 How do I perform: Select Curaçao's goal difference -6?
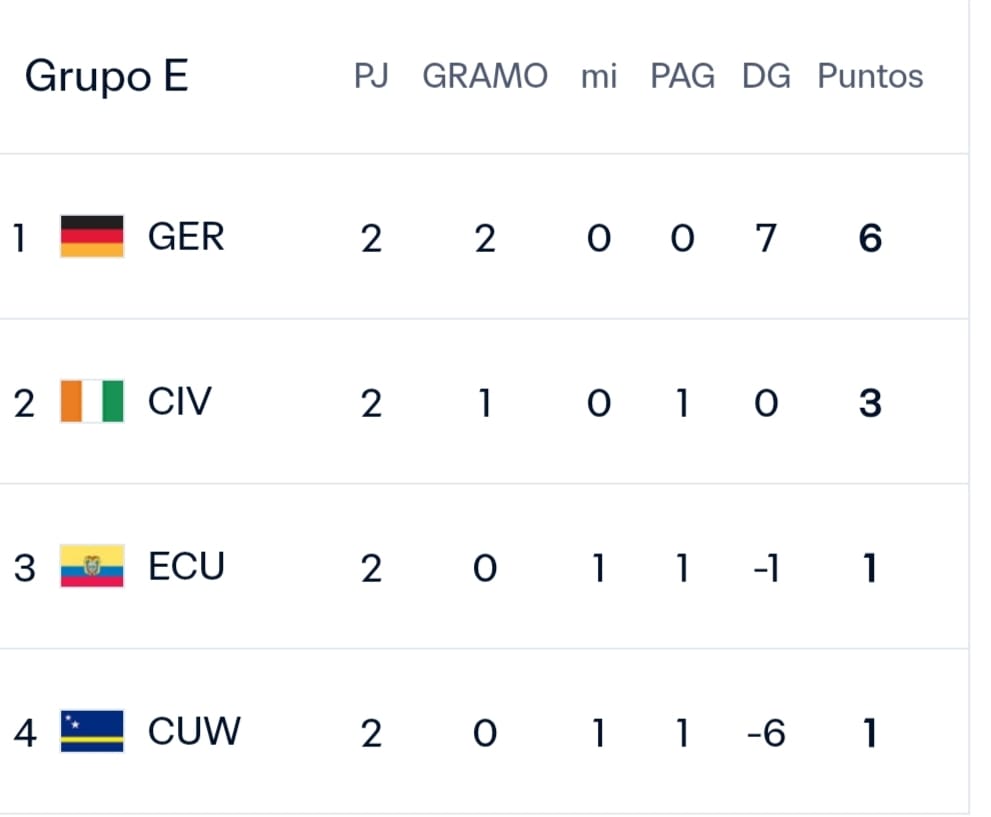[x=766, y=734]
